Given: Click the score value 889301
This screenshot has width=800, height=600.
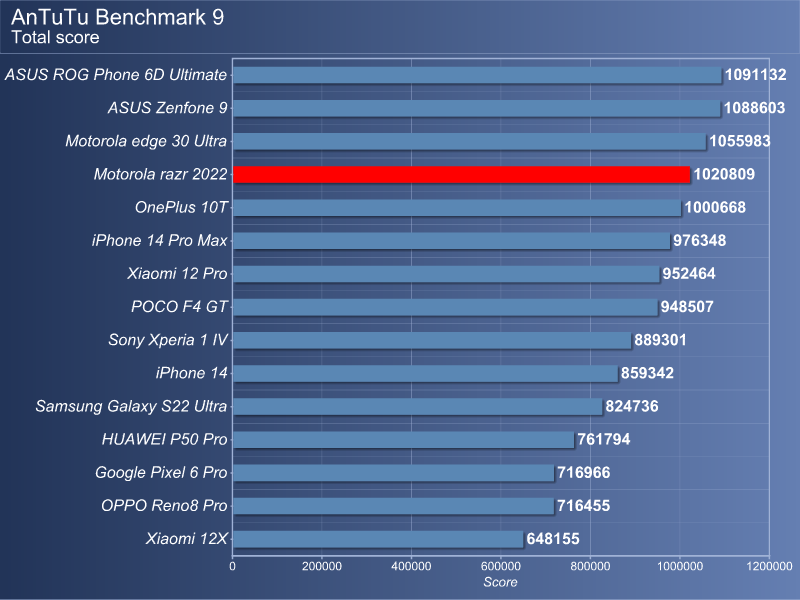Looking at the screenshot, I should pyautogui.click(x=660, y=340).
